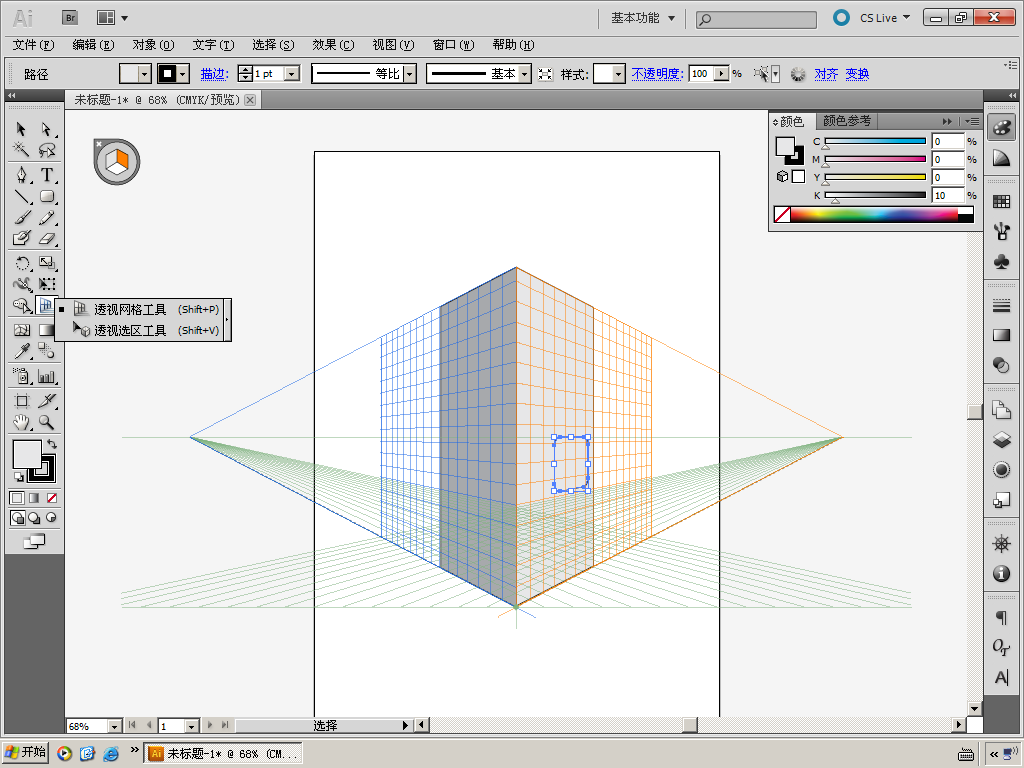Click the perspective plane switching widget
This screenshot has width=1024, height=768.
point(117,162)
